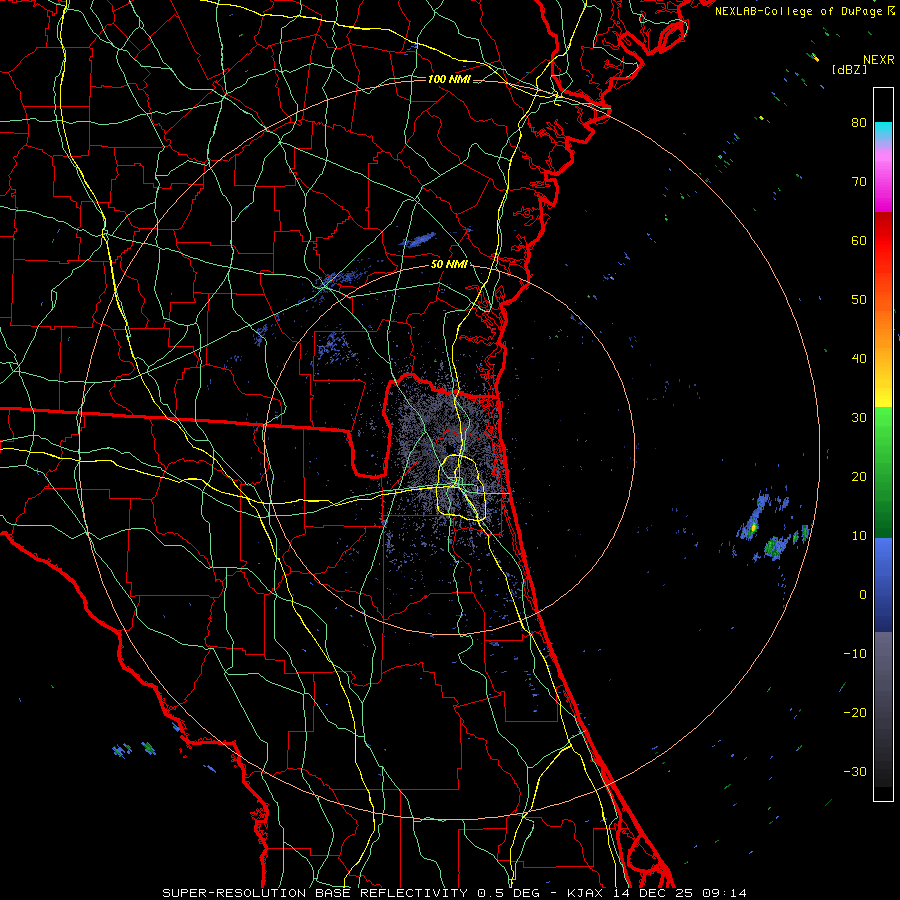Screen dimensions: 900x900
Task: Click the yellow beltway loop around Jacksonville
Action: tap(461, 488)
